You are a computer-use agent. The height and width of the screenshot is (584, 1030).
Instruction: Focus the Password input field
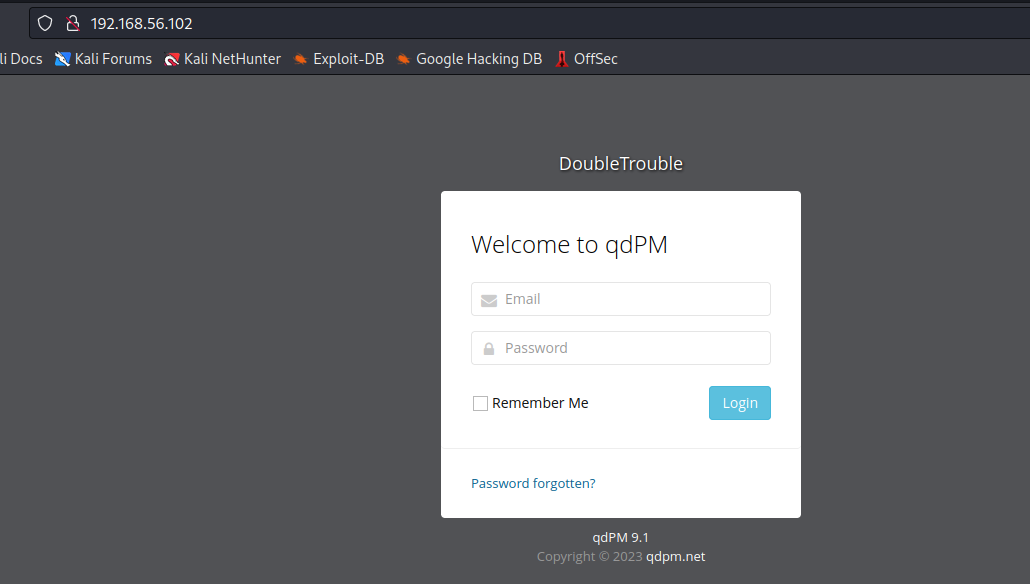[x=621, y=348]
